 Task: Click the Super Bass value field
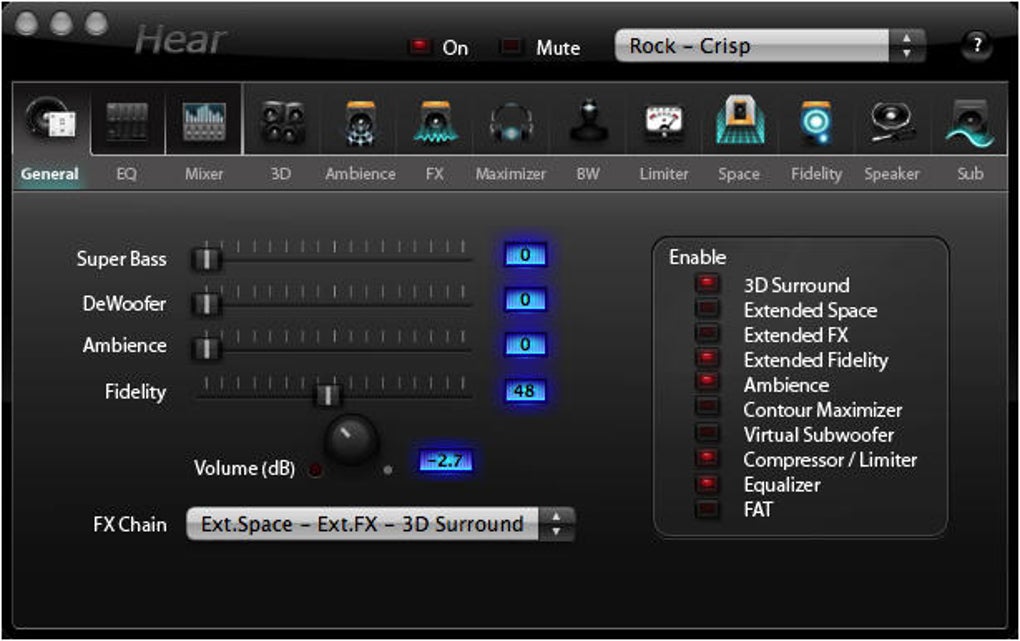[525, 255]
